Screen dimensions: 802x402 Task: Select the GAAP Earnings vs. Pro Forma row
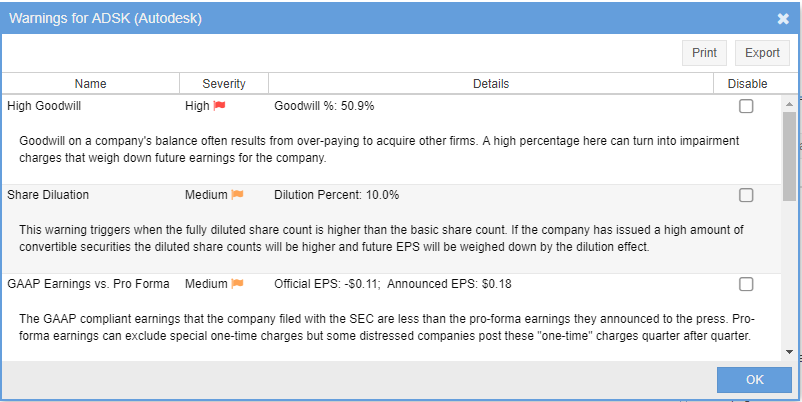(88, 284)
